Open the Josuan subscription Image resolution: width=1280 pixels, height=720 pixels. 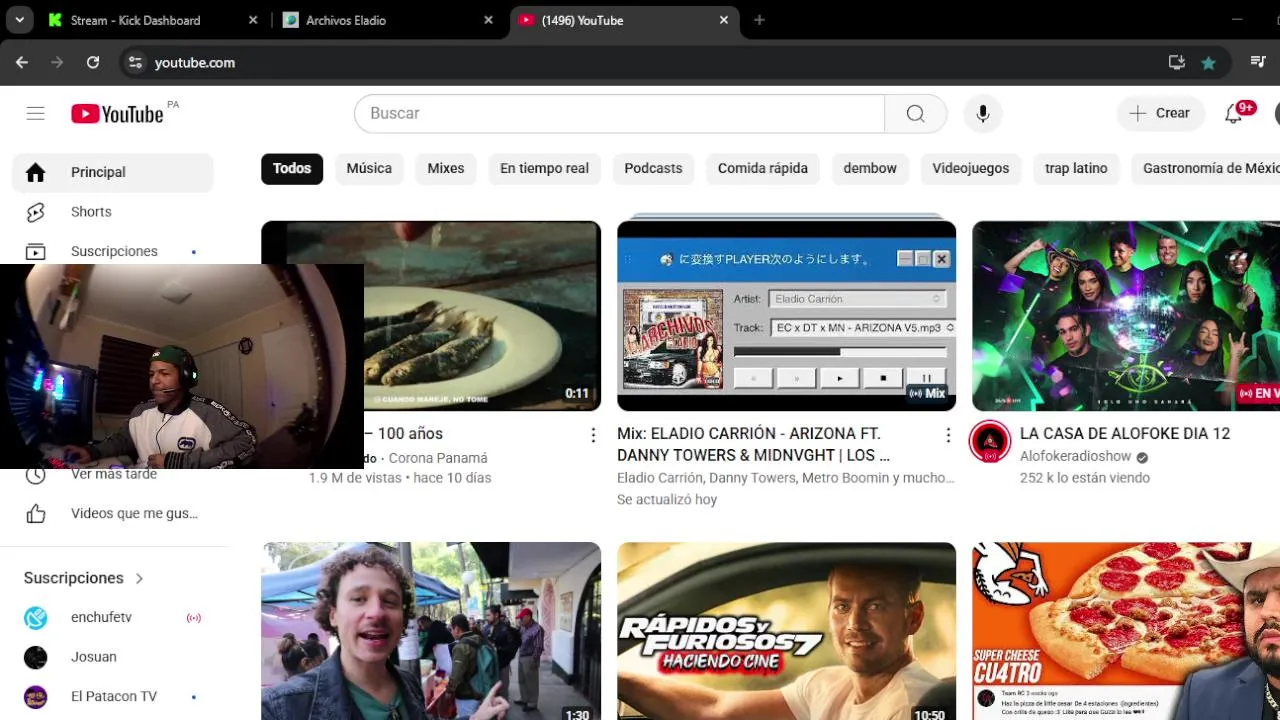point(113,657)
